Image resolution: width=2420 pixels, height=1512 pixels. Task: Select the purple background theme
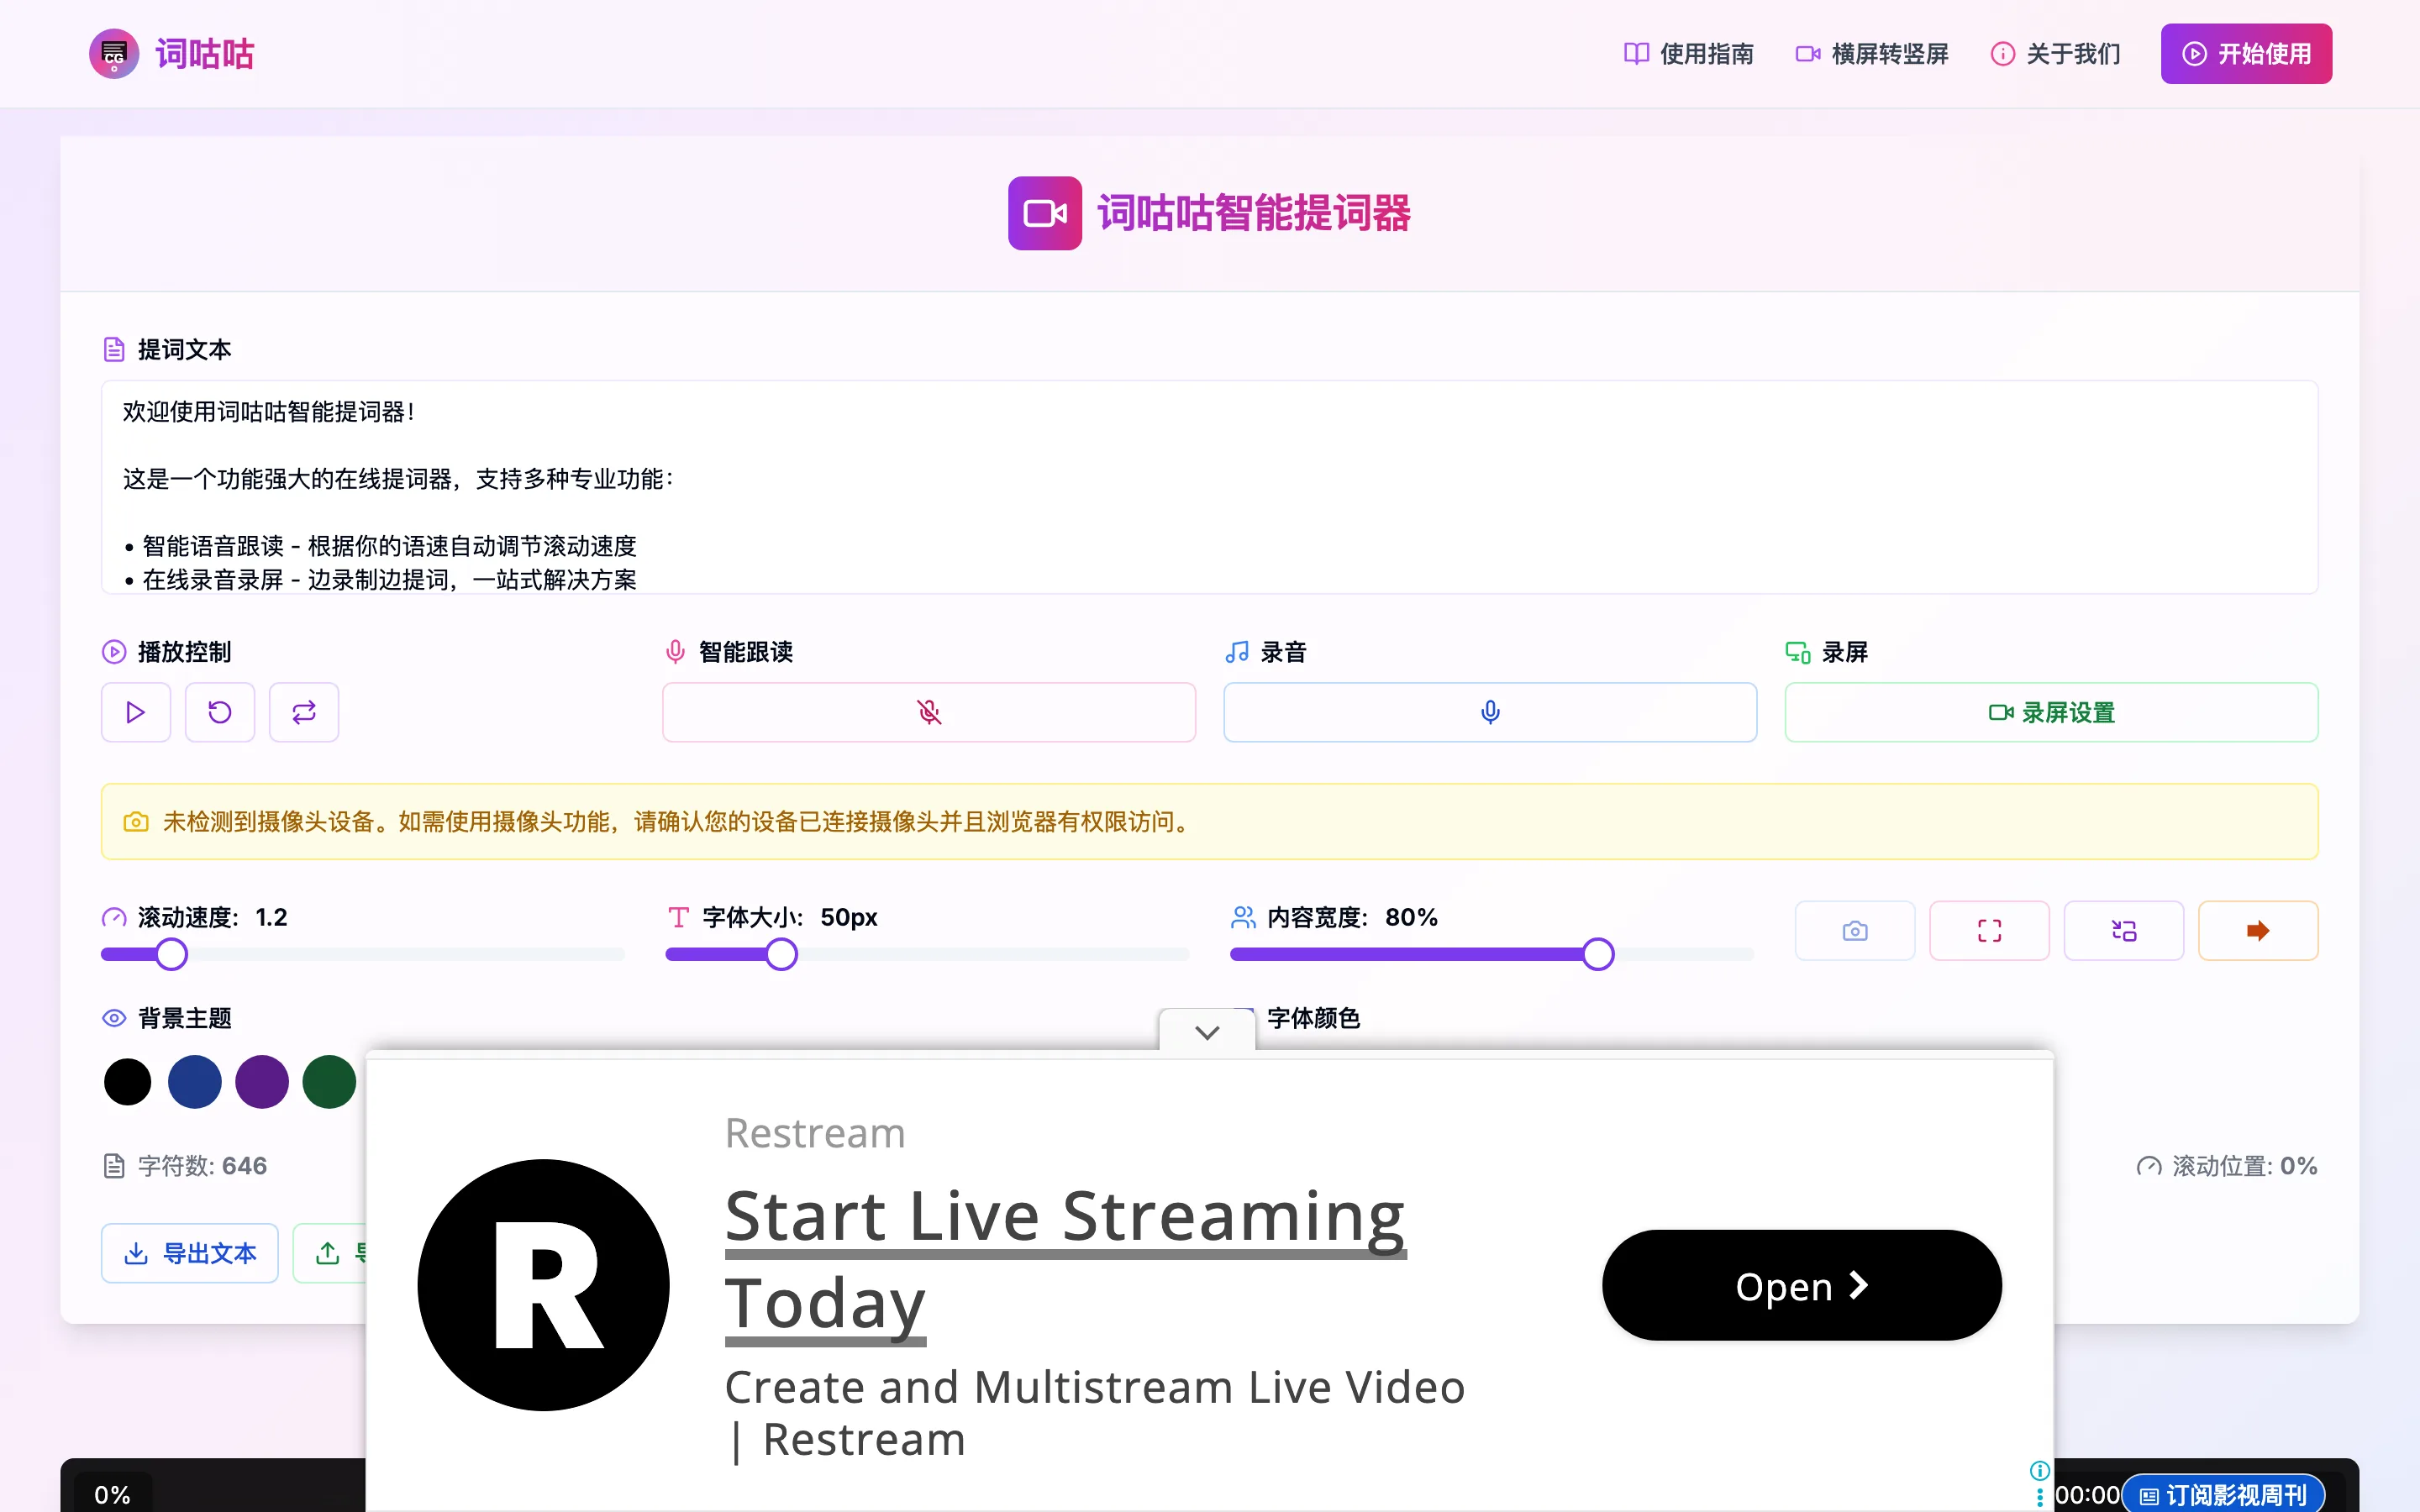262,1082
